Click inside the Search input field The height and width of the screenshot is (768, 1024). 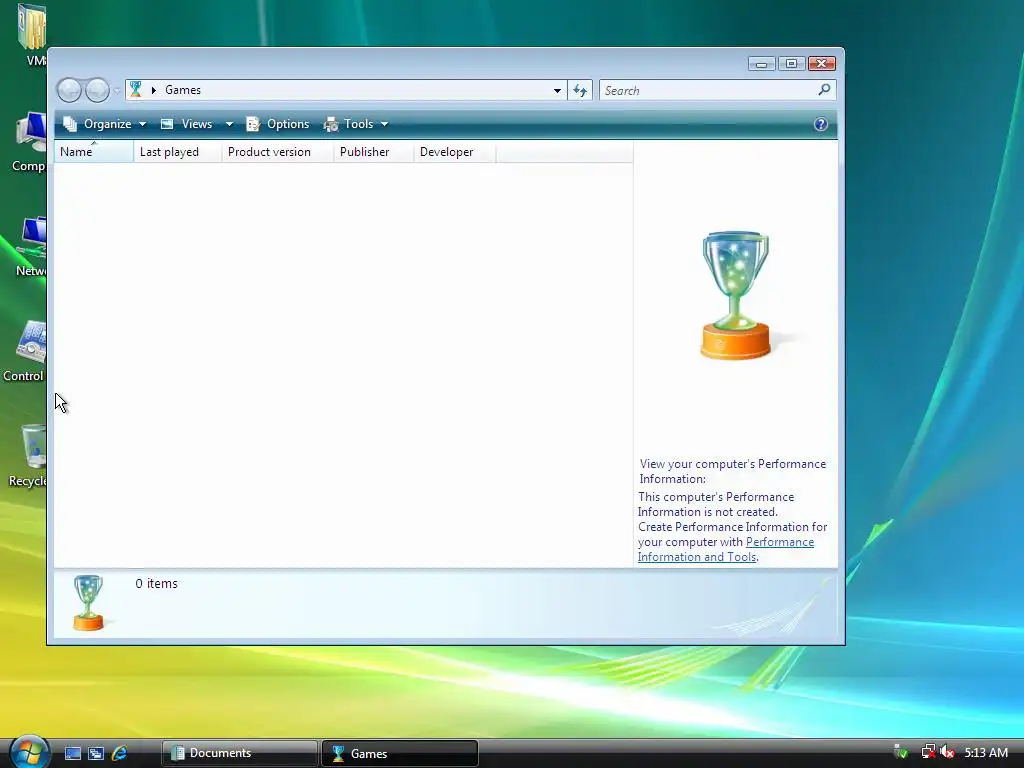click(709, 90)
